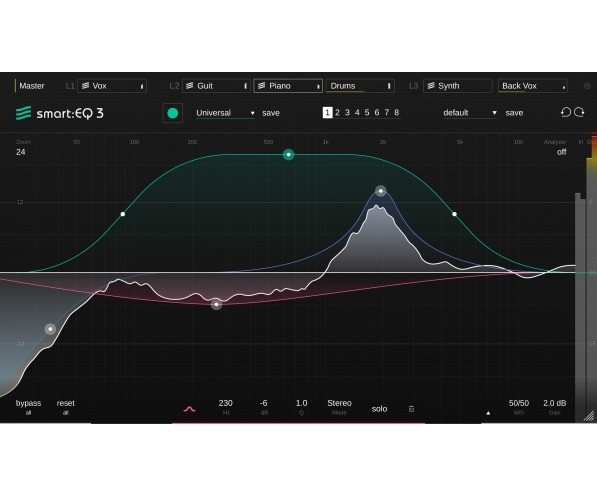Open the Drums track selector

tap(360, 86)
